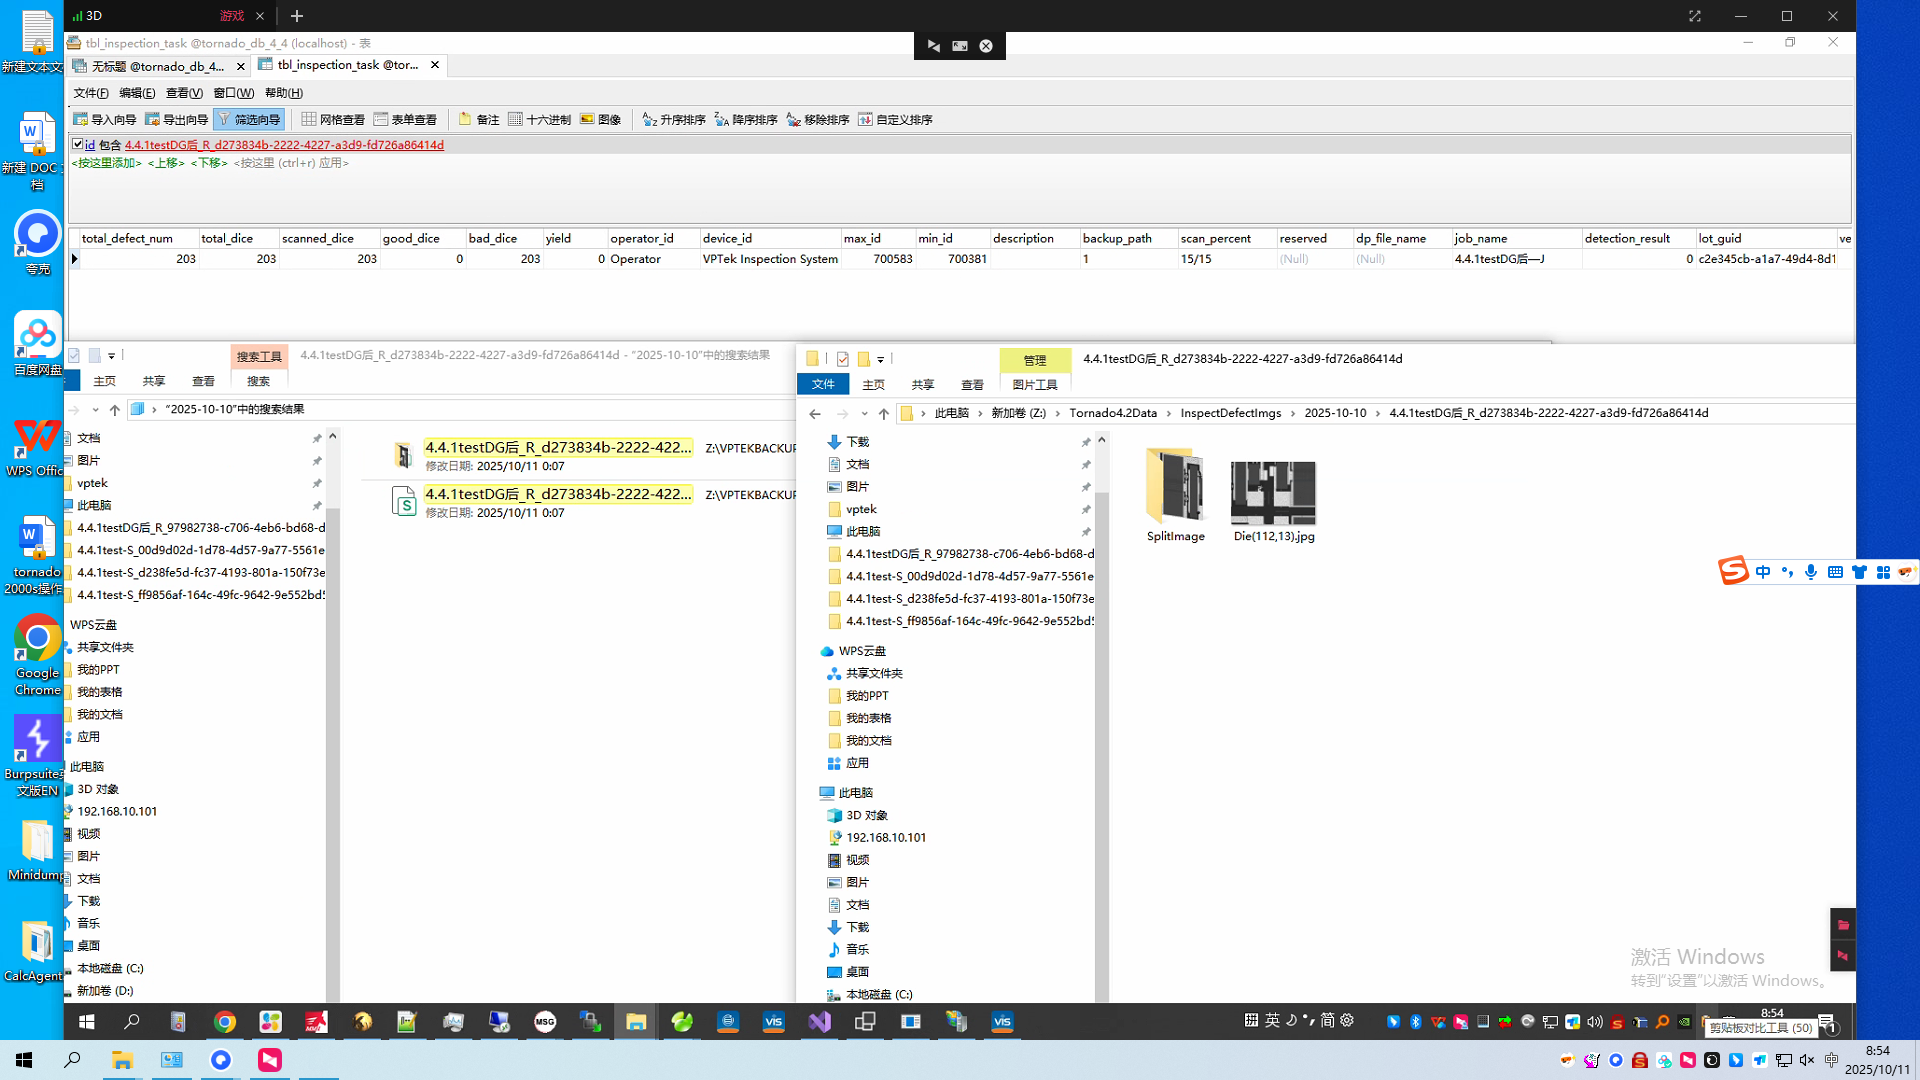This screenshot has height=1080, width=1920.
Task: Open the 查看(V) menu
Action: [x=184, y=93]
